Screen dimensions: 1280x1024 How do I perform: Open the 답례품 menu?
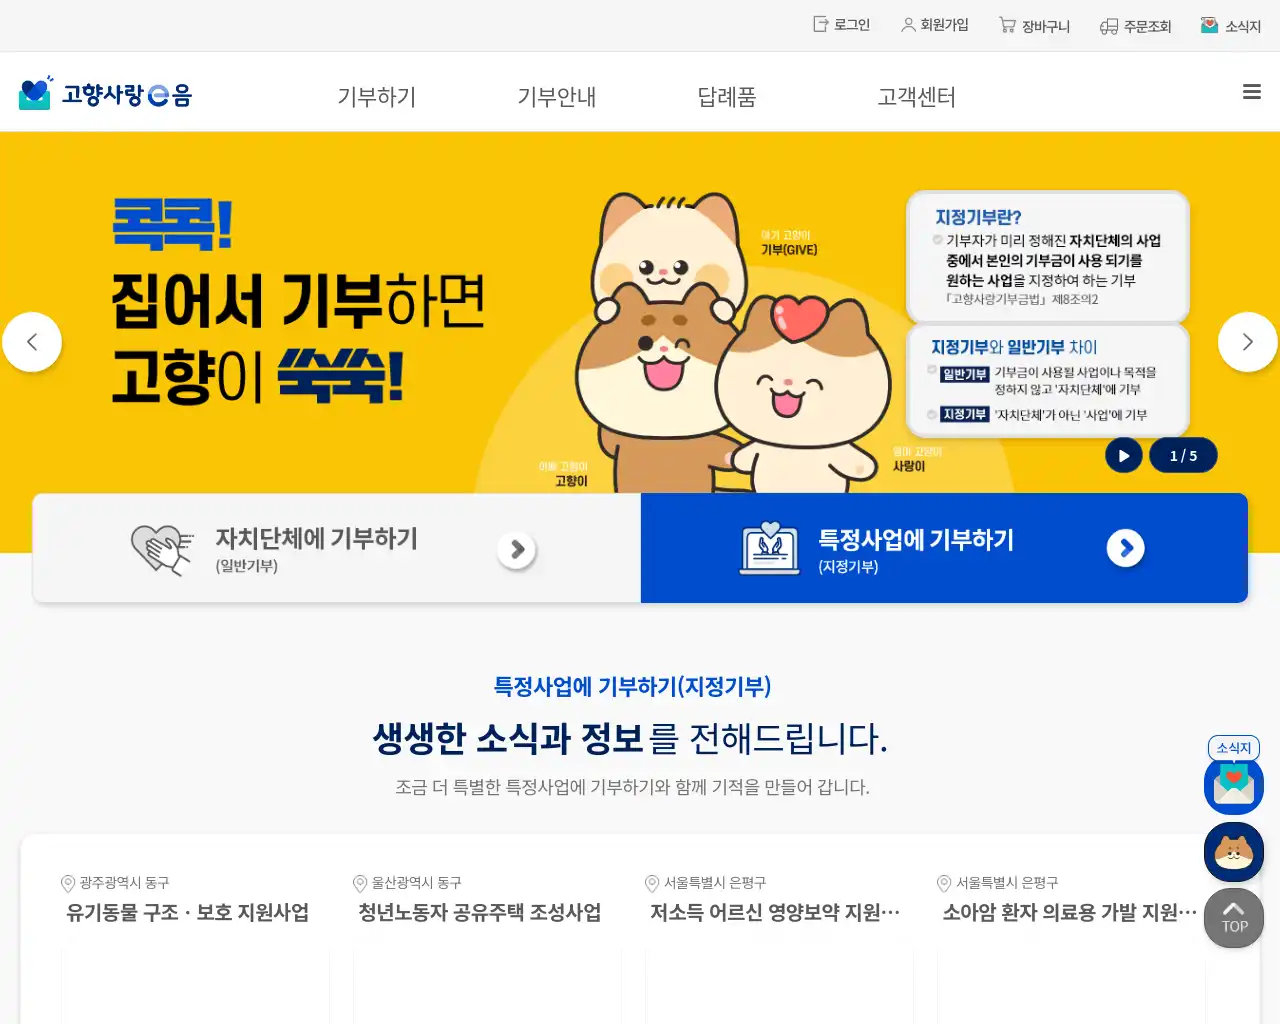point(726,97)
